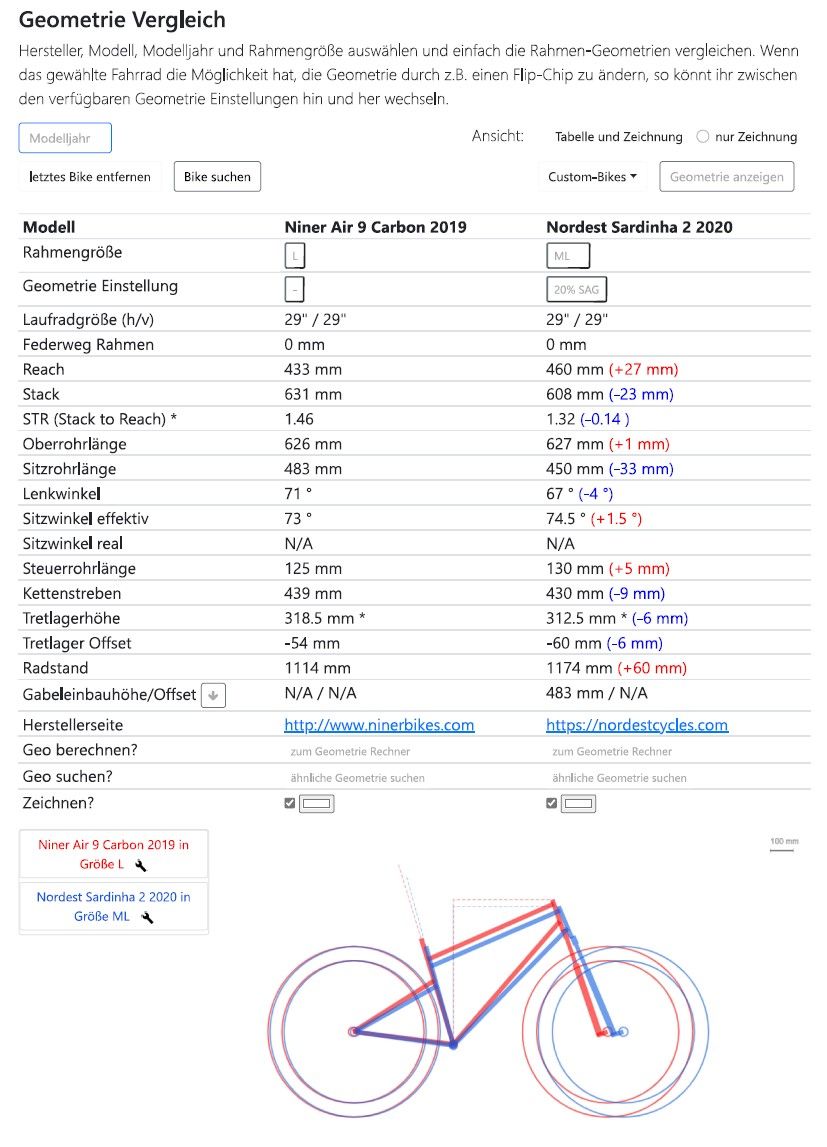Open the drawing color swatch for Niner Air 9

[317, 803]
